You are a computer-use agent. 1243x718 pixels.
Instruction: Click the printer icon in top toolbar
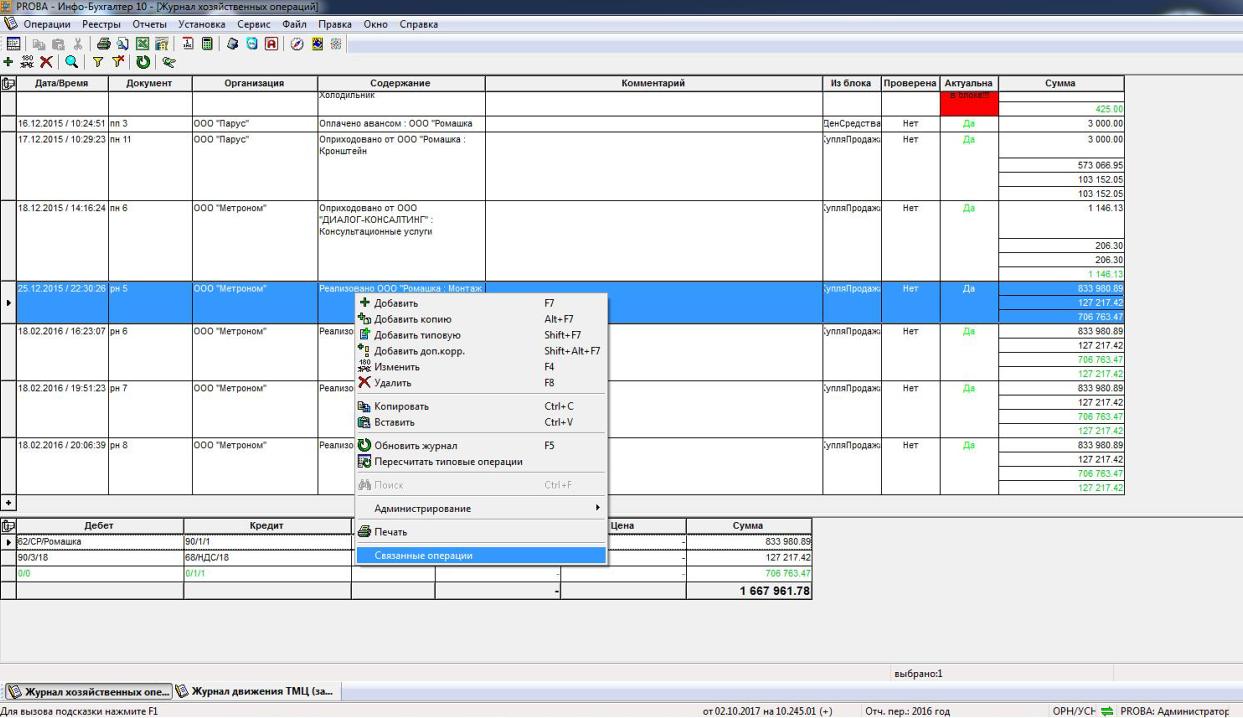[104, 44]
